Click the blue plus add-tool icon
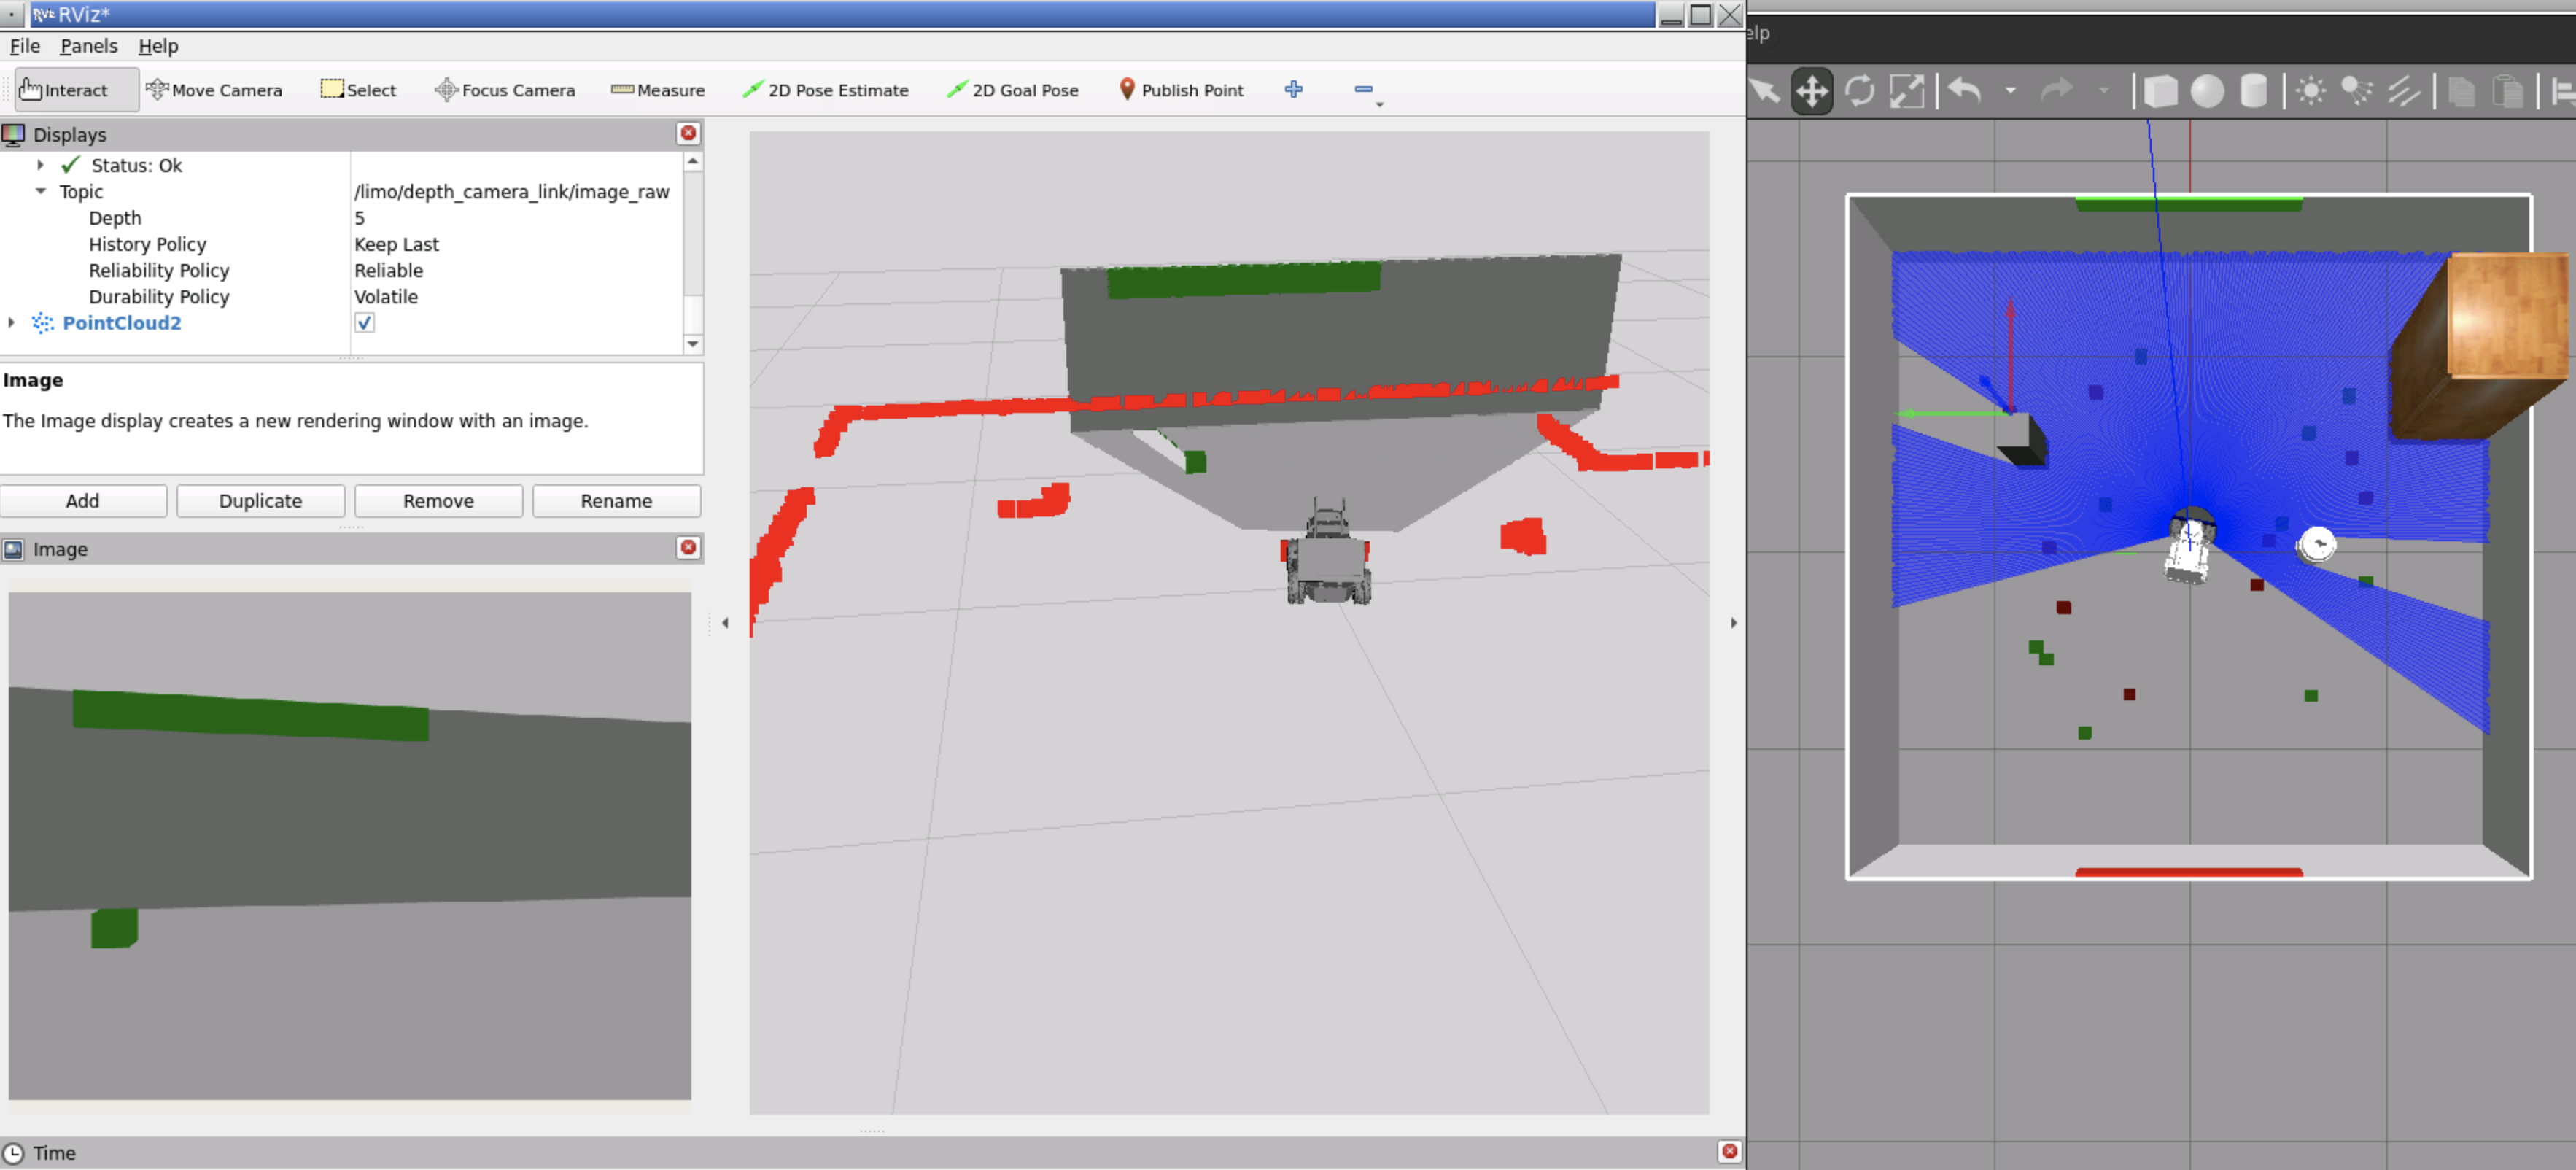This screenshot has height=1170, width=2576. [1293, 89]
